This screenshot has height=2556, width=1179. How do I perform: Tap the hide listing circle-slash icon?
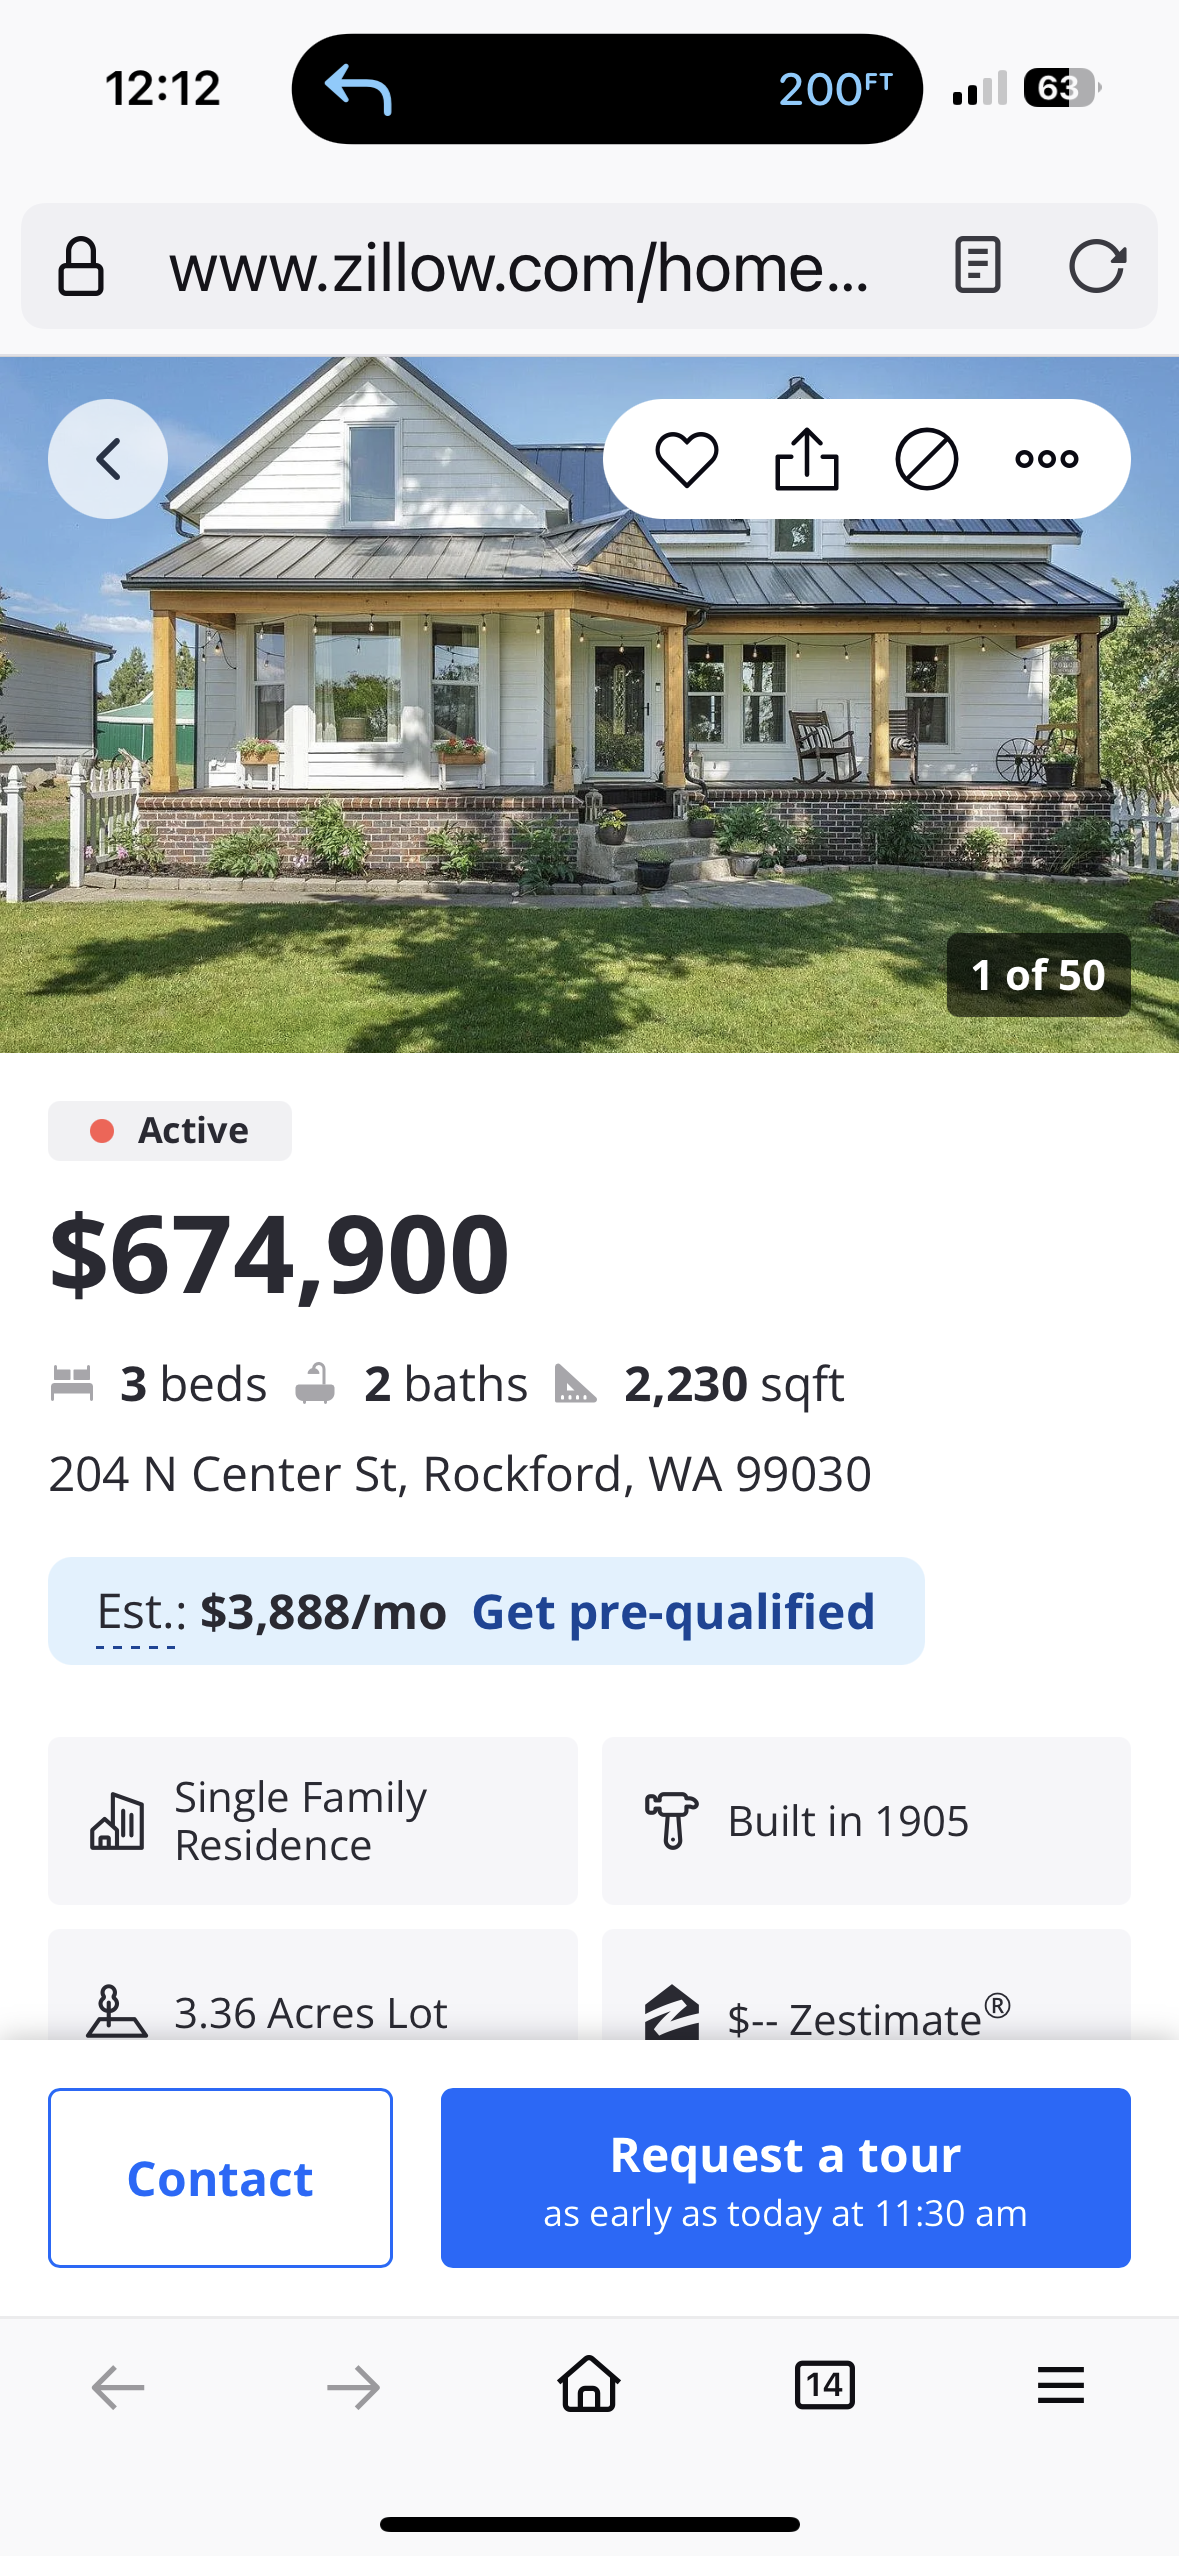(x=926, y=459)
